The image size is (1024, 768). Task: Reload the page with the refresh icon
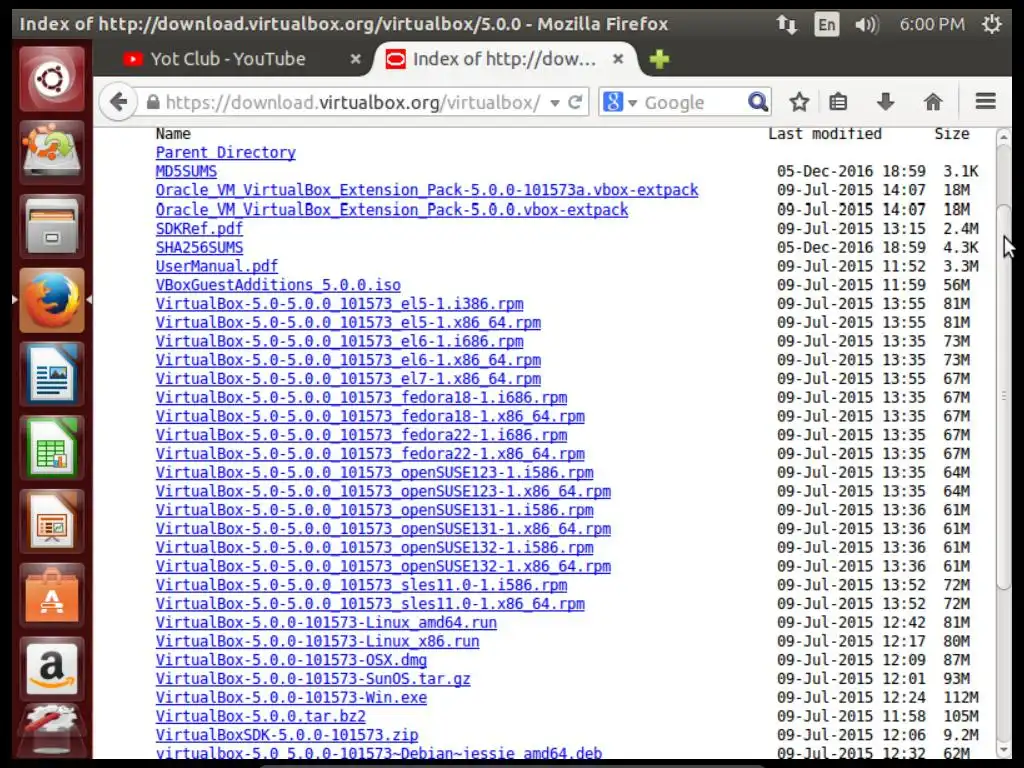pos(575,103)
